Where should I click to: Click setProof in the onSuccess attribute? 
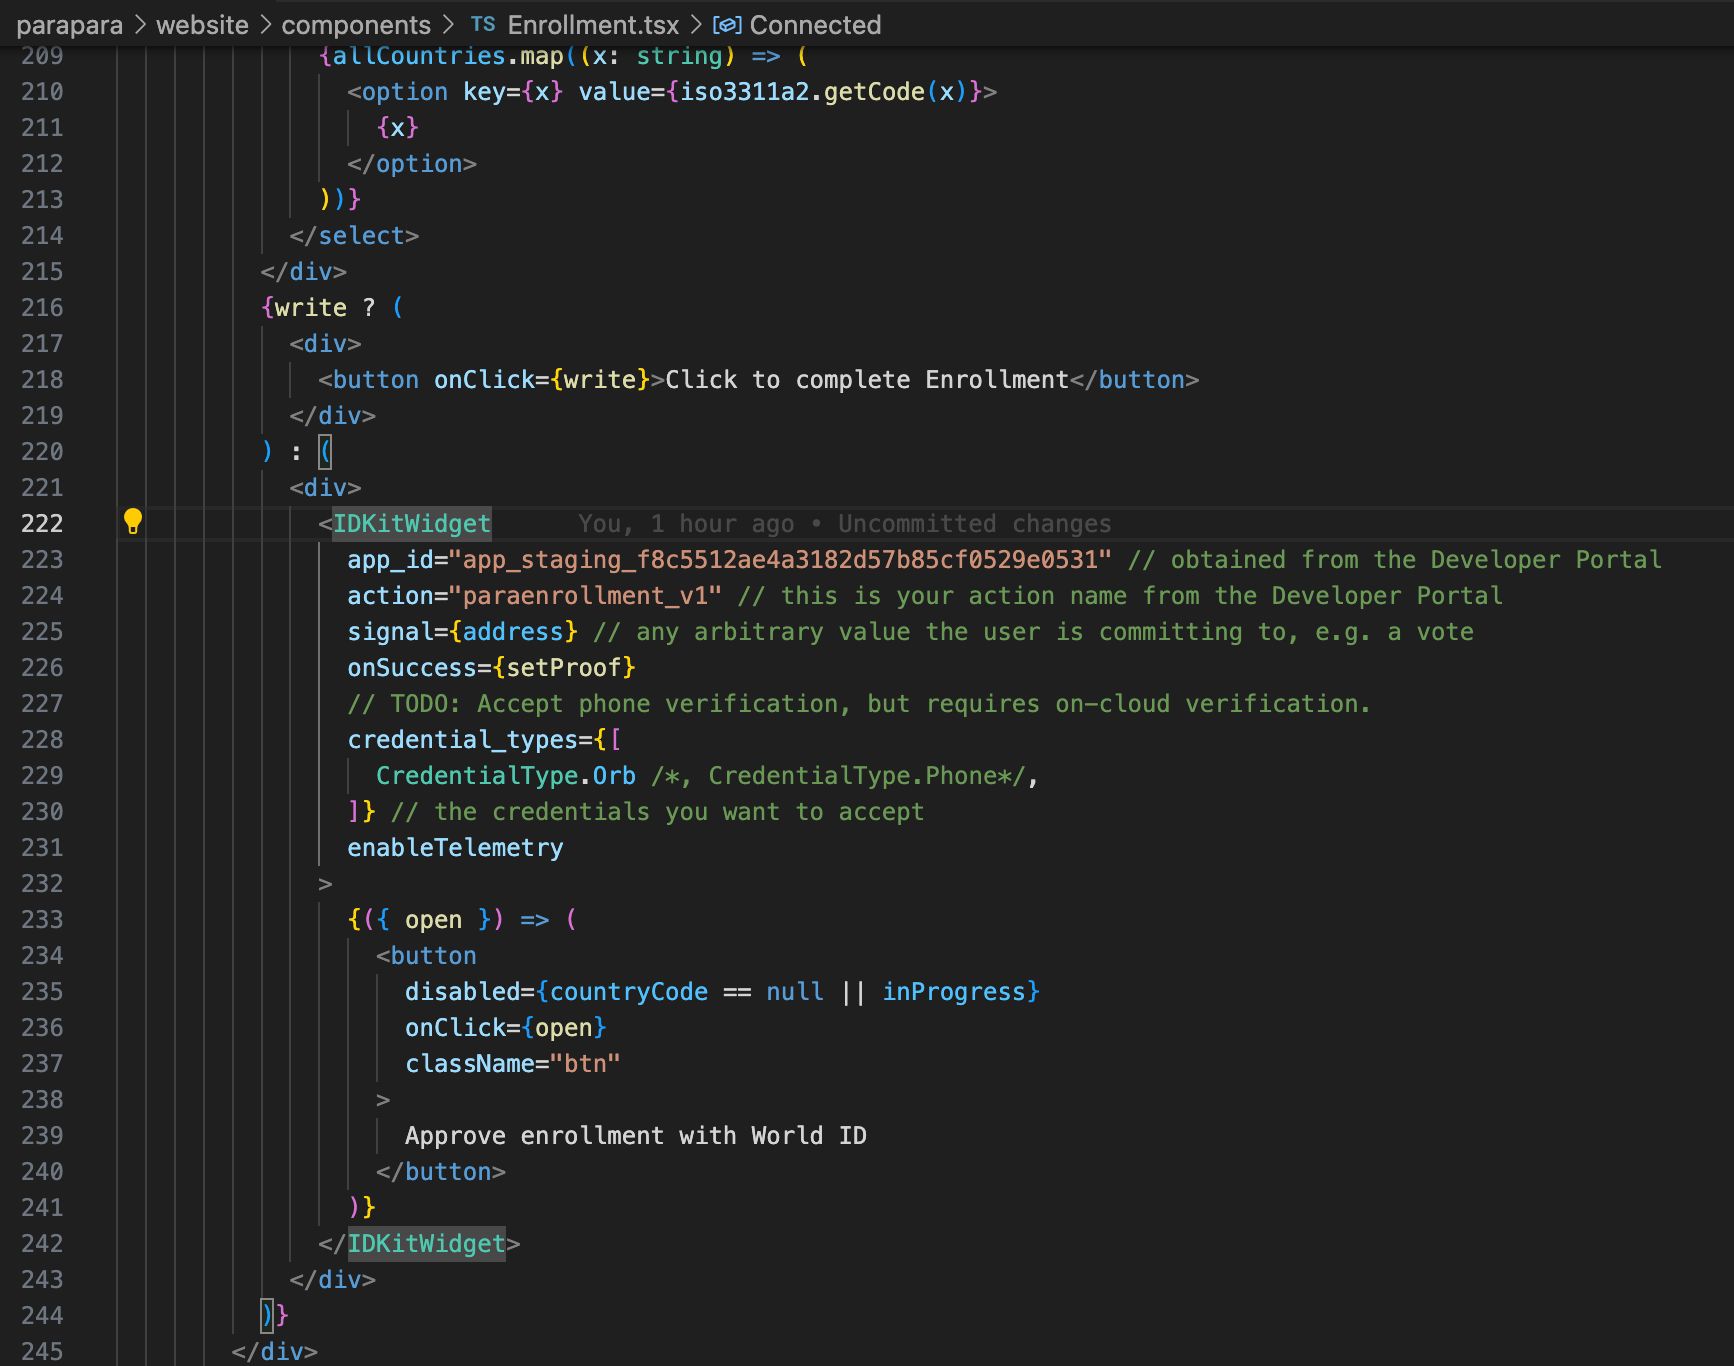pyautogui.click(x=564, y=667)
